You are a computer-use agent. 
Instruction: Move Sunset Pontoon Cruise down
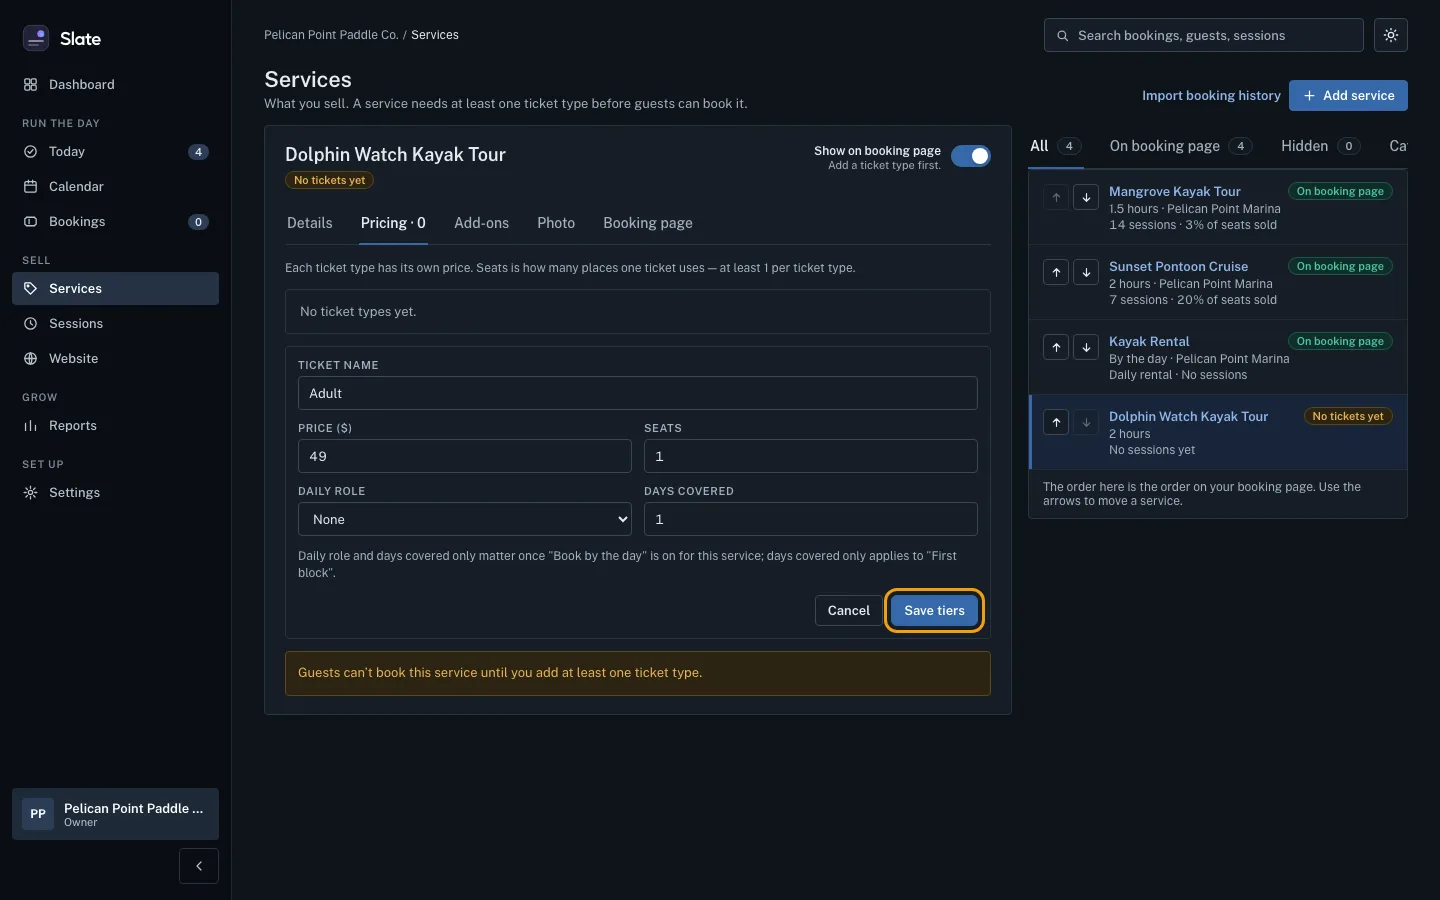(1086, 272)
